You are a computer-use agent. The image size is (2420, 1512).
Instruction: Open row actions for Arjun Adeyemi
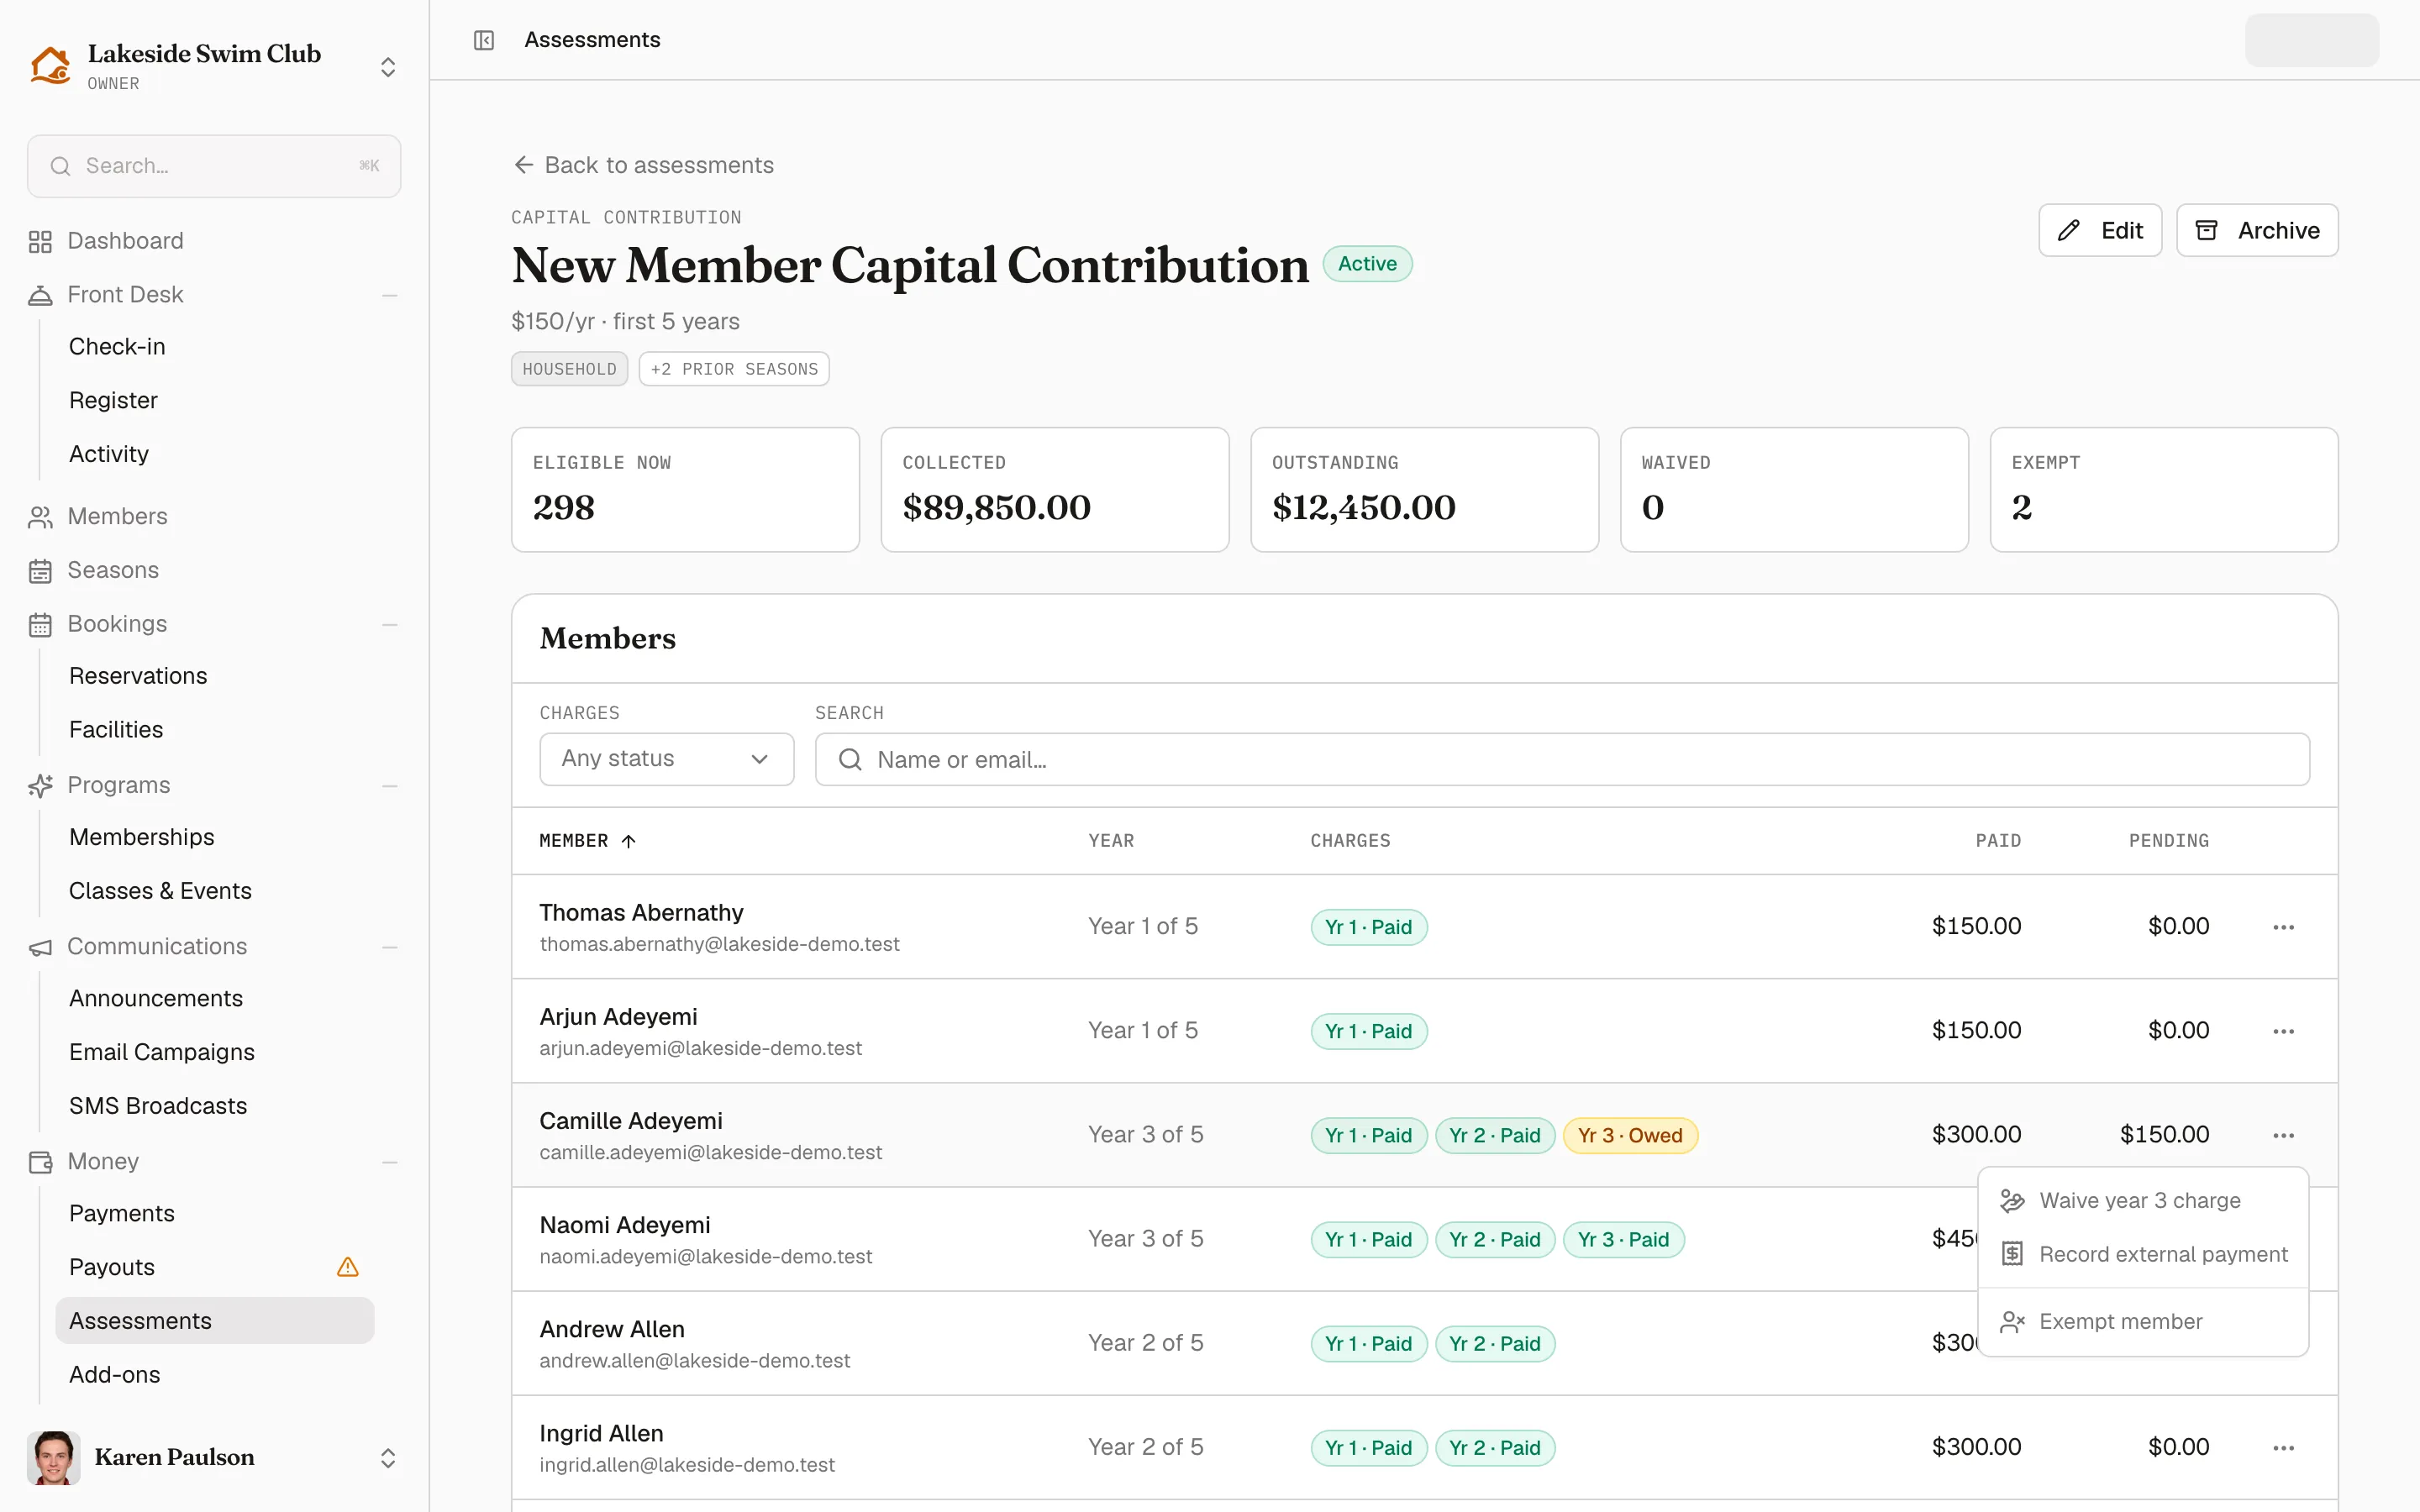click(x=2283, y=1031)
